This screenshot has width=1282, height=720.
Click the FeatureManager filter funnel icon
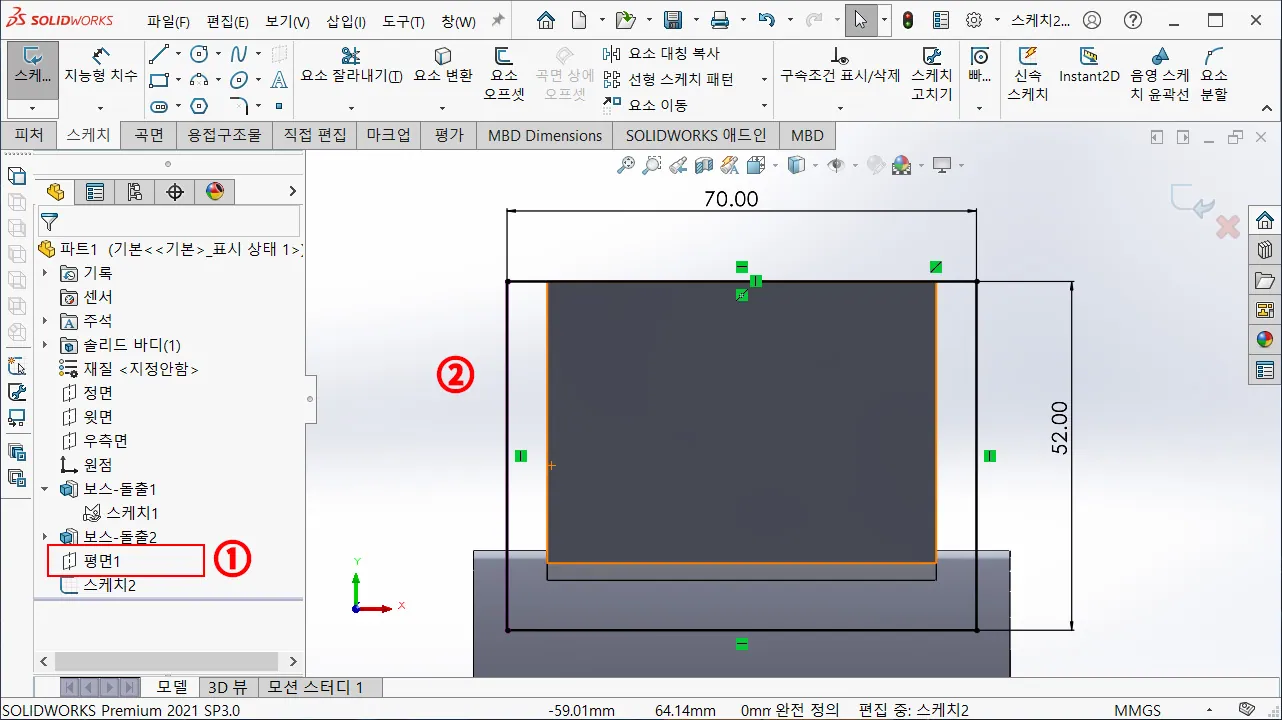click(x=49, y=222)
